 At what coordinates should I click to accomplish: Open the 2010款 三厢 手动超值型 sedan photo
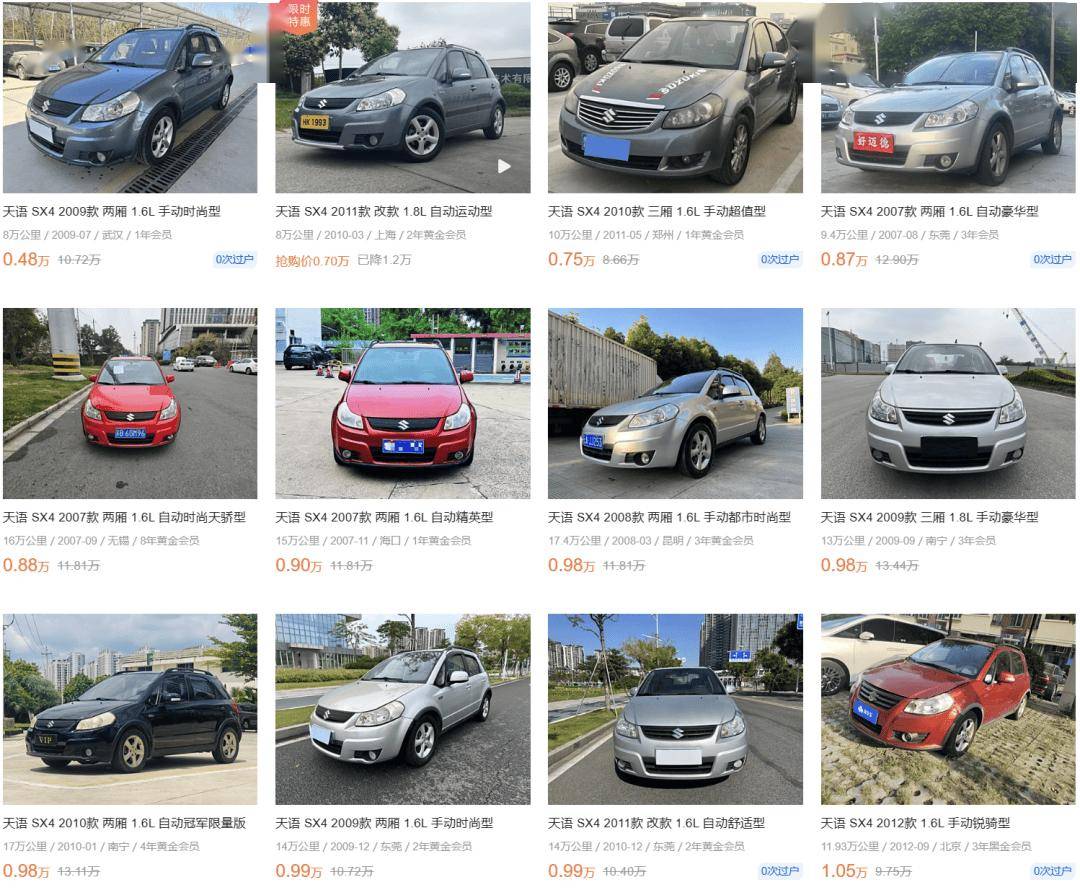coord(675,97)
